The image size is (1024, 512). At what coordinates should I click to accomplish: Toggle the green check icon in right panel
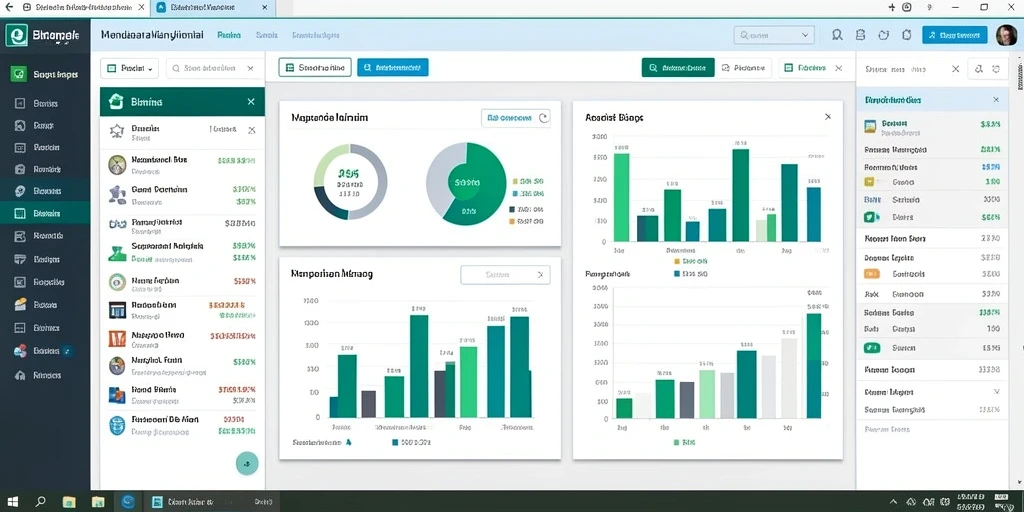click(872, 348)
